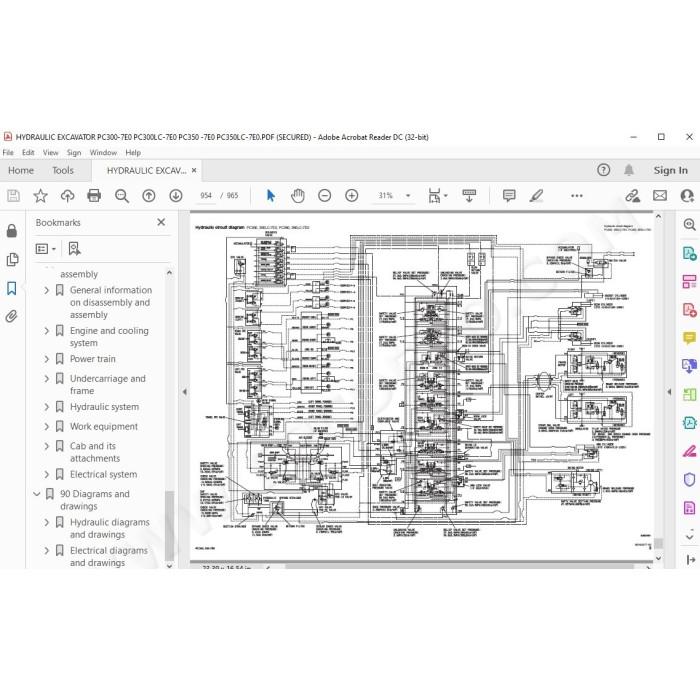Add a comment sticky note icon
The height and width of the screenshot is (700, 700).
tap(509, 196)
